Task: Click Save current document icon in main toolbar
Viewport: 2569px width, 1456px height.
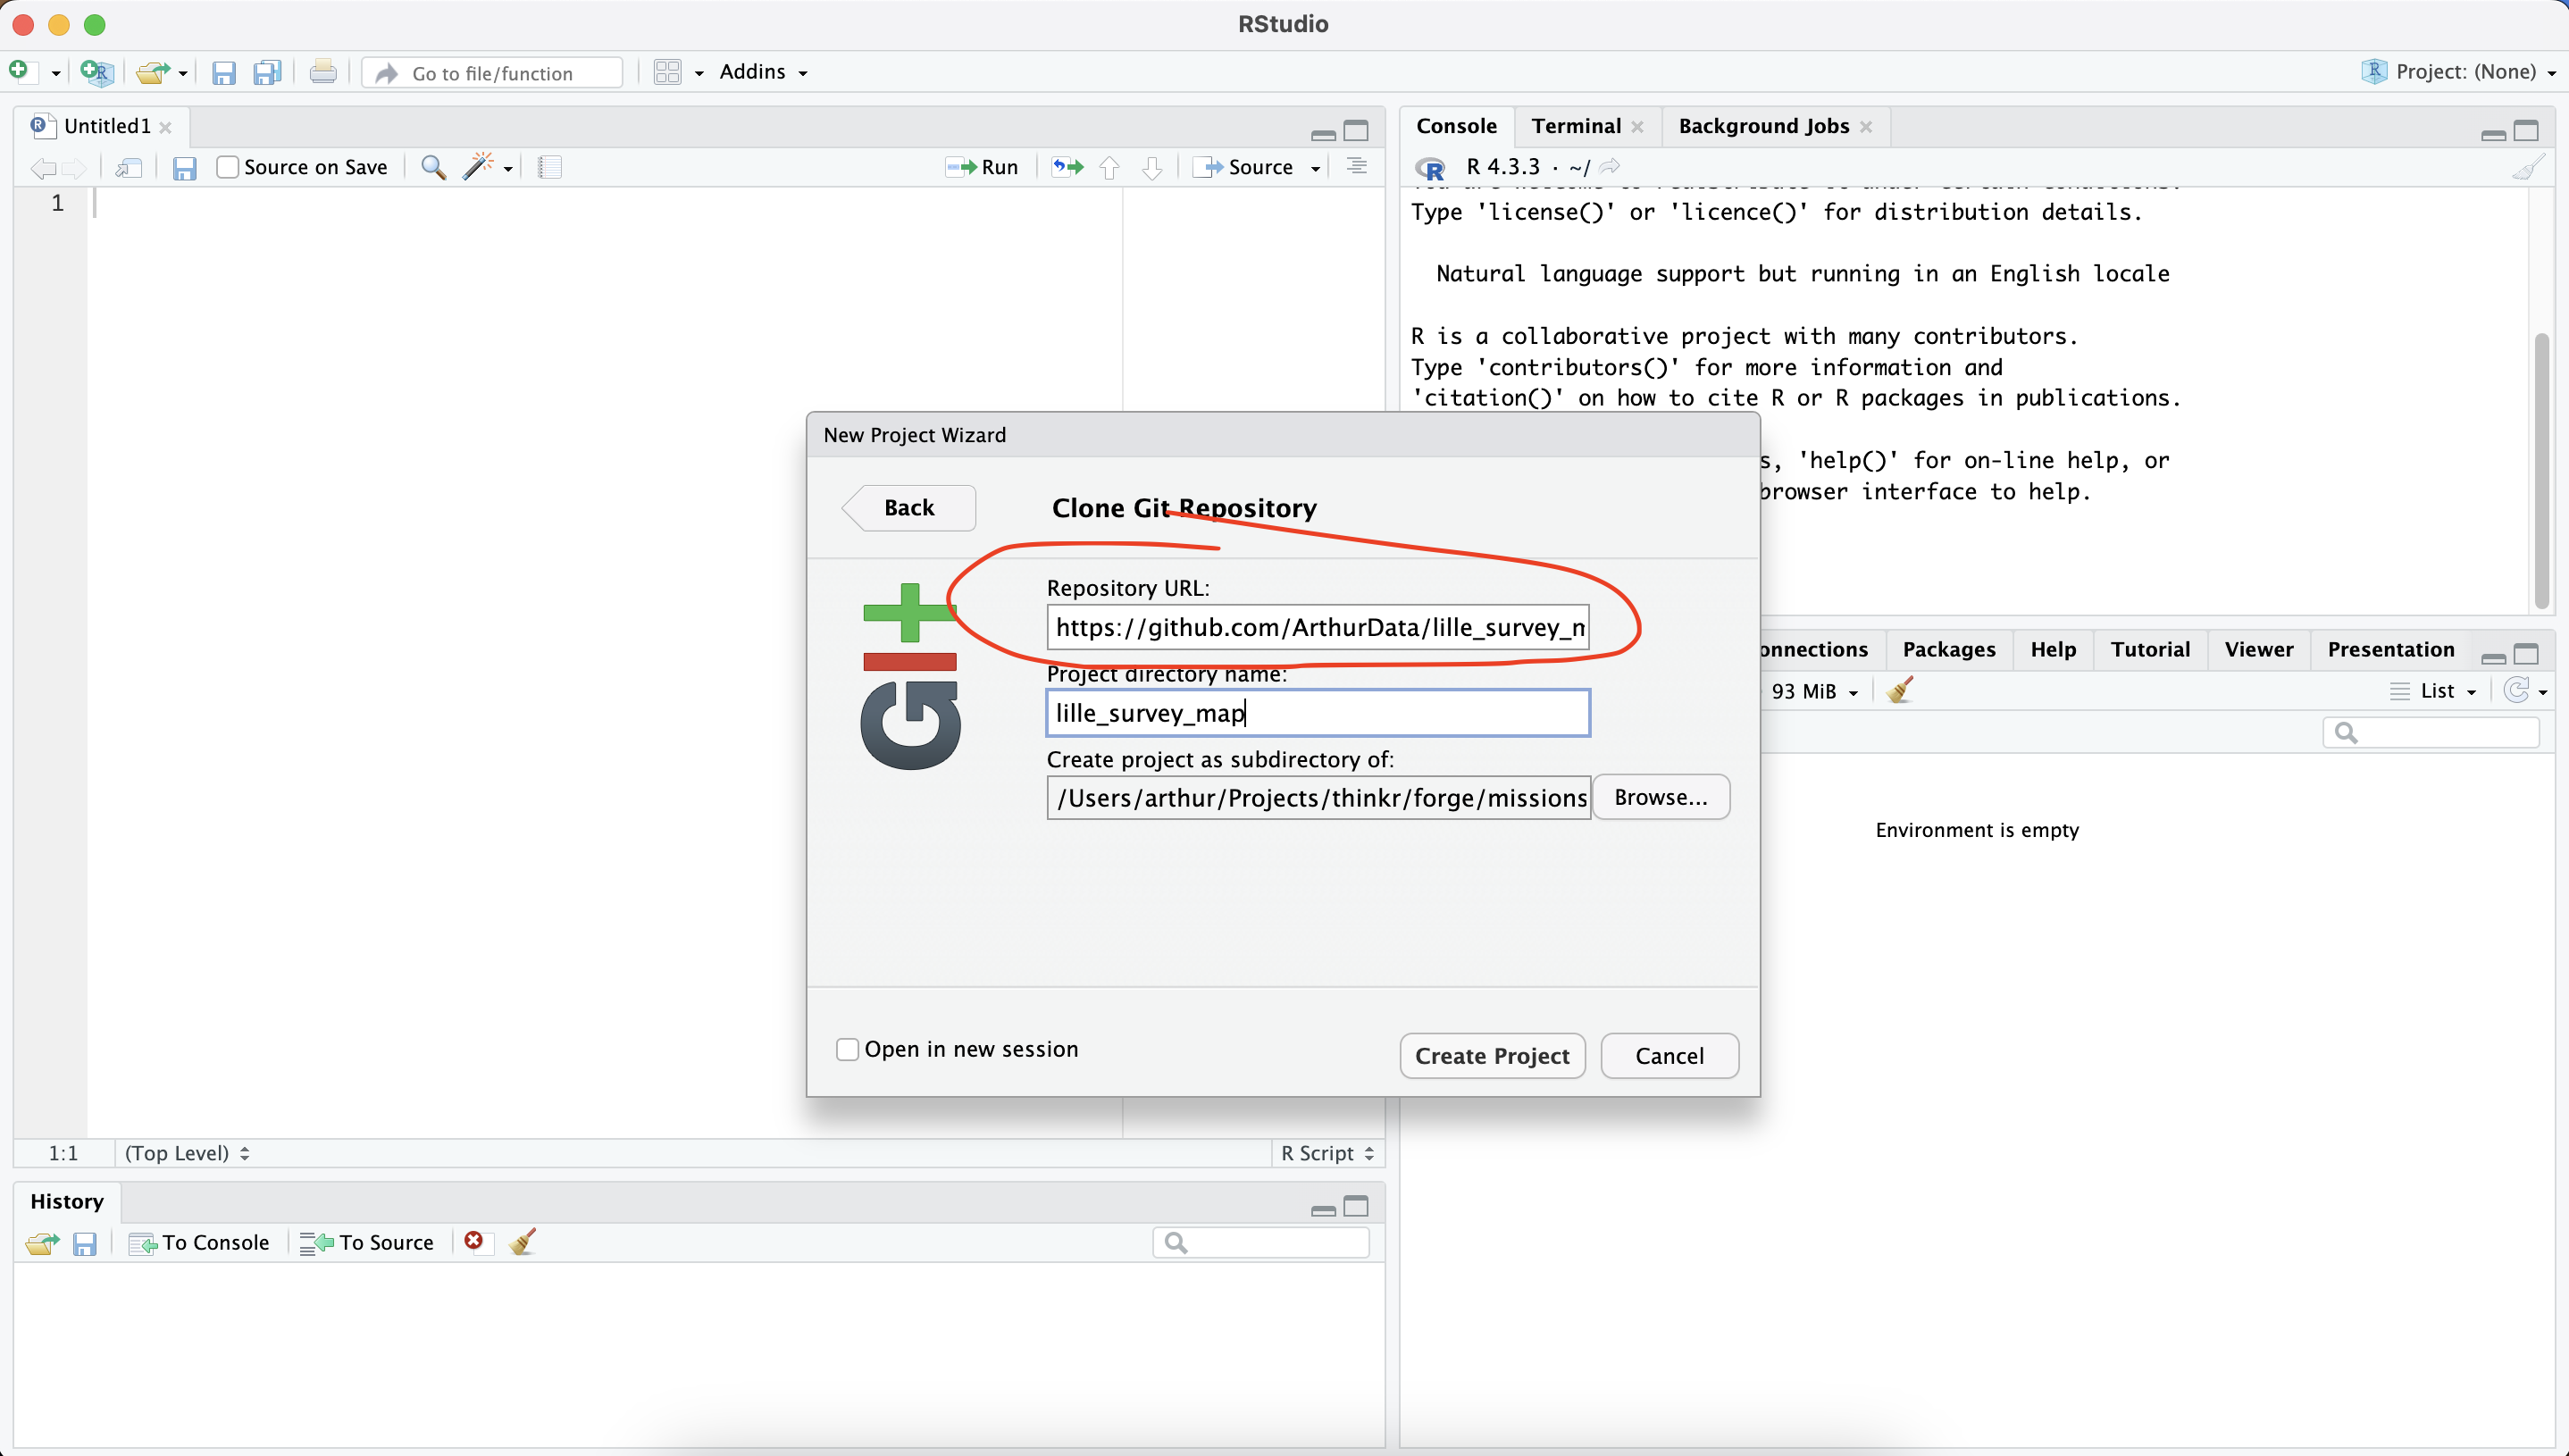Action: pyautogui.click(x=223, y=72)
